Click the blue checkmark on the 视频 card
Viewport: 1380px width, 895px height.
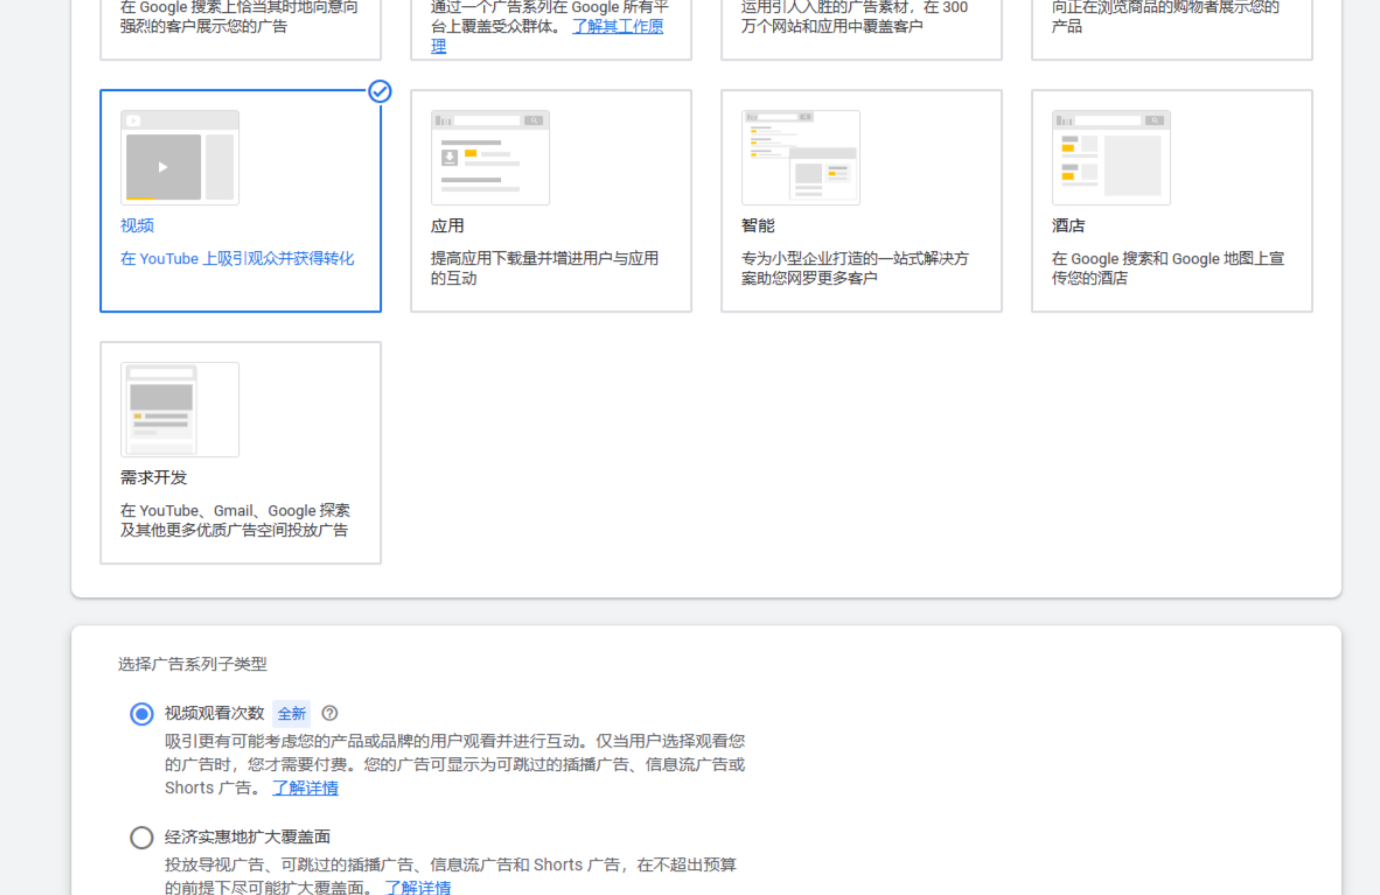[380, 92]
